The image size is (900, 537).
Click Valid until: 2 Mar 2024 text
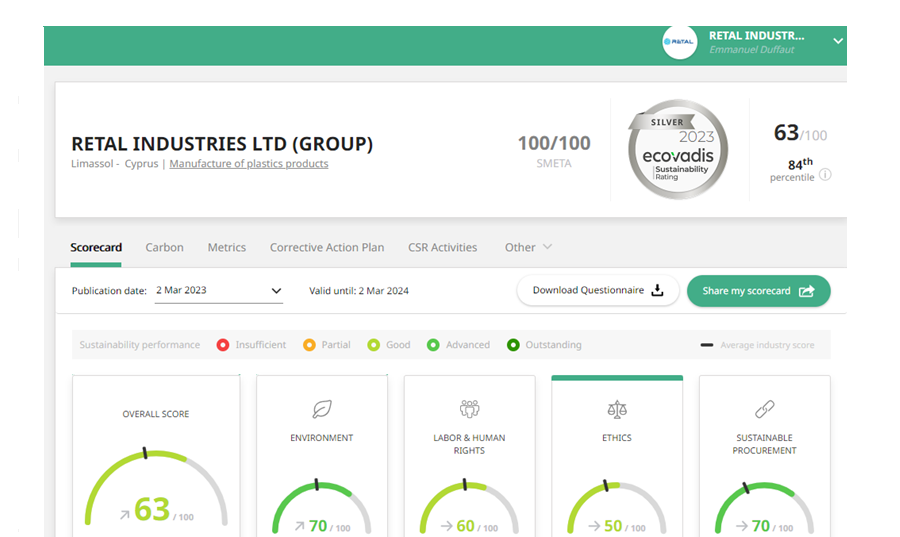359,291
